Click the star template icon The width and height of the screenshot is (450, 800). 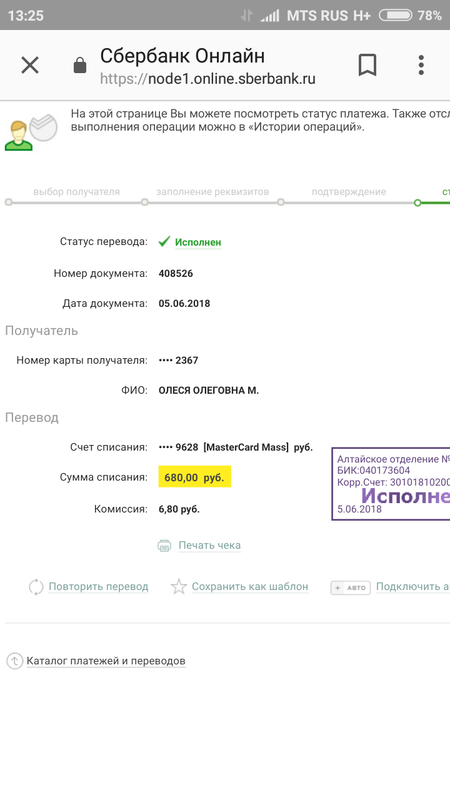point(179,587)
